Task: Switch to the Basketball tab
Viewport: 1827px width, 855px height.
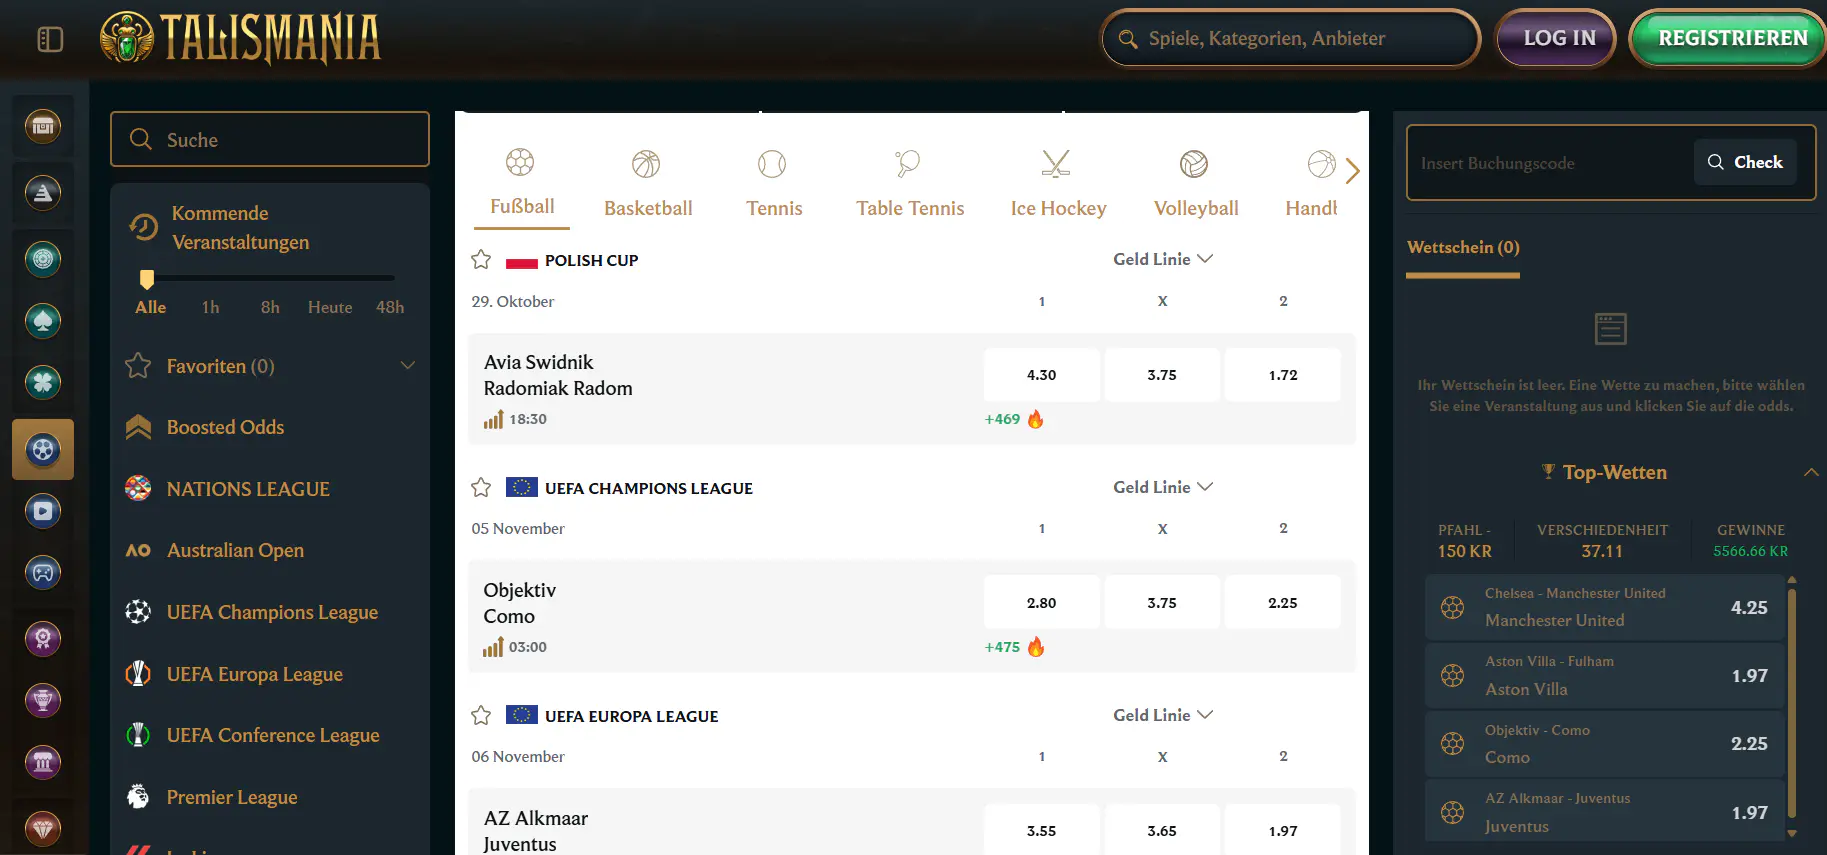Action: pos(648,184)
